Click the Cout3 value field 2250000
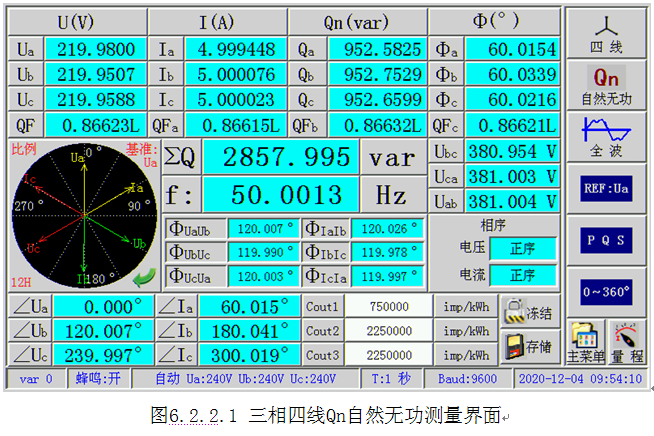This screenshot has width=654, height=436. pos(389,355)
